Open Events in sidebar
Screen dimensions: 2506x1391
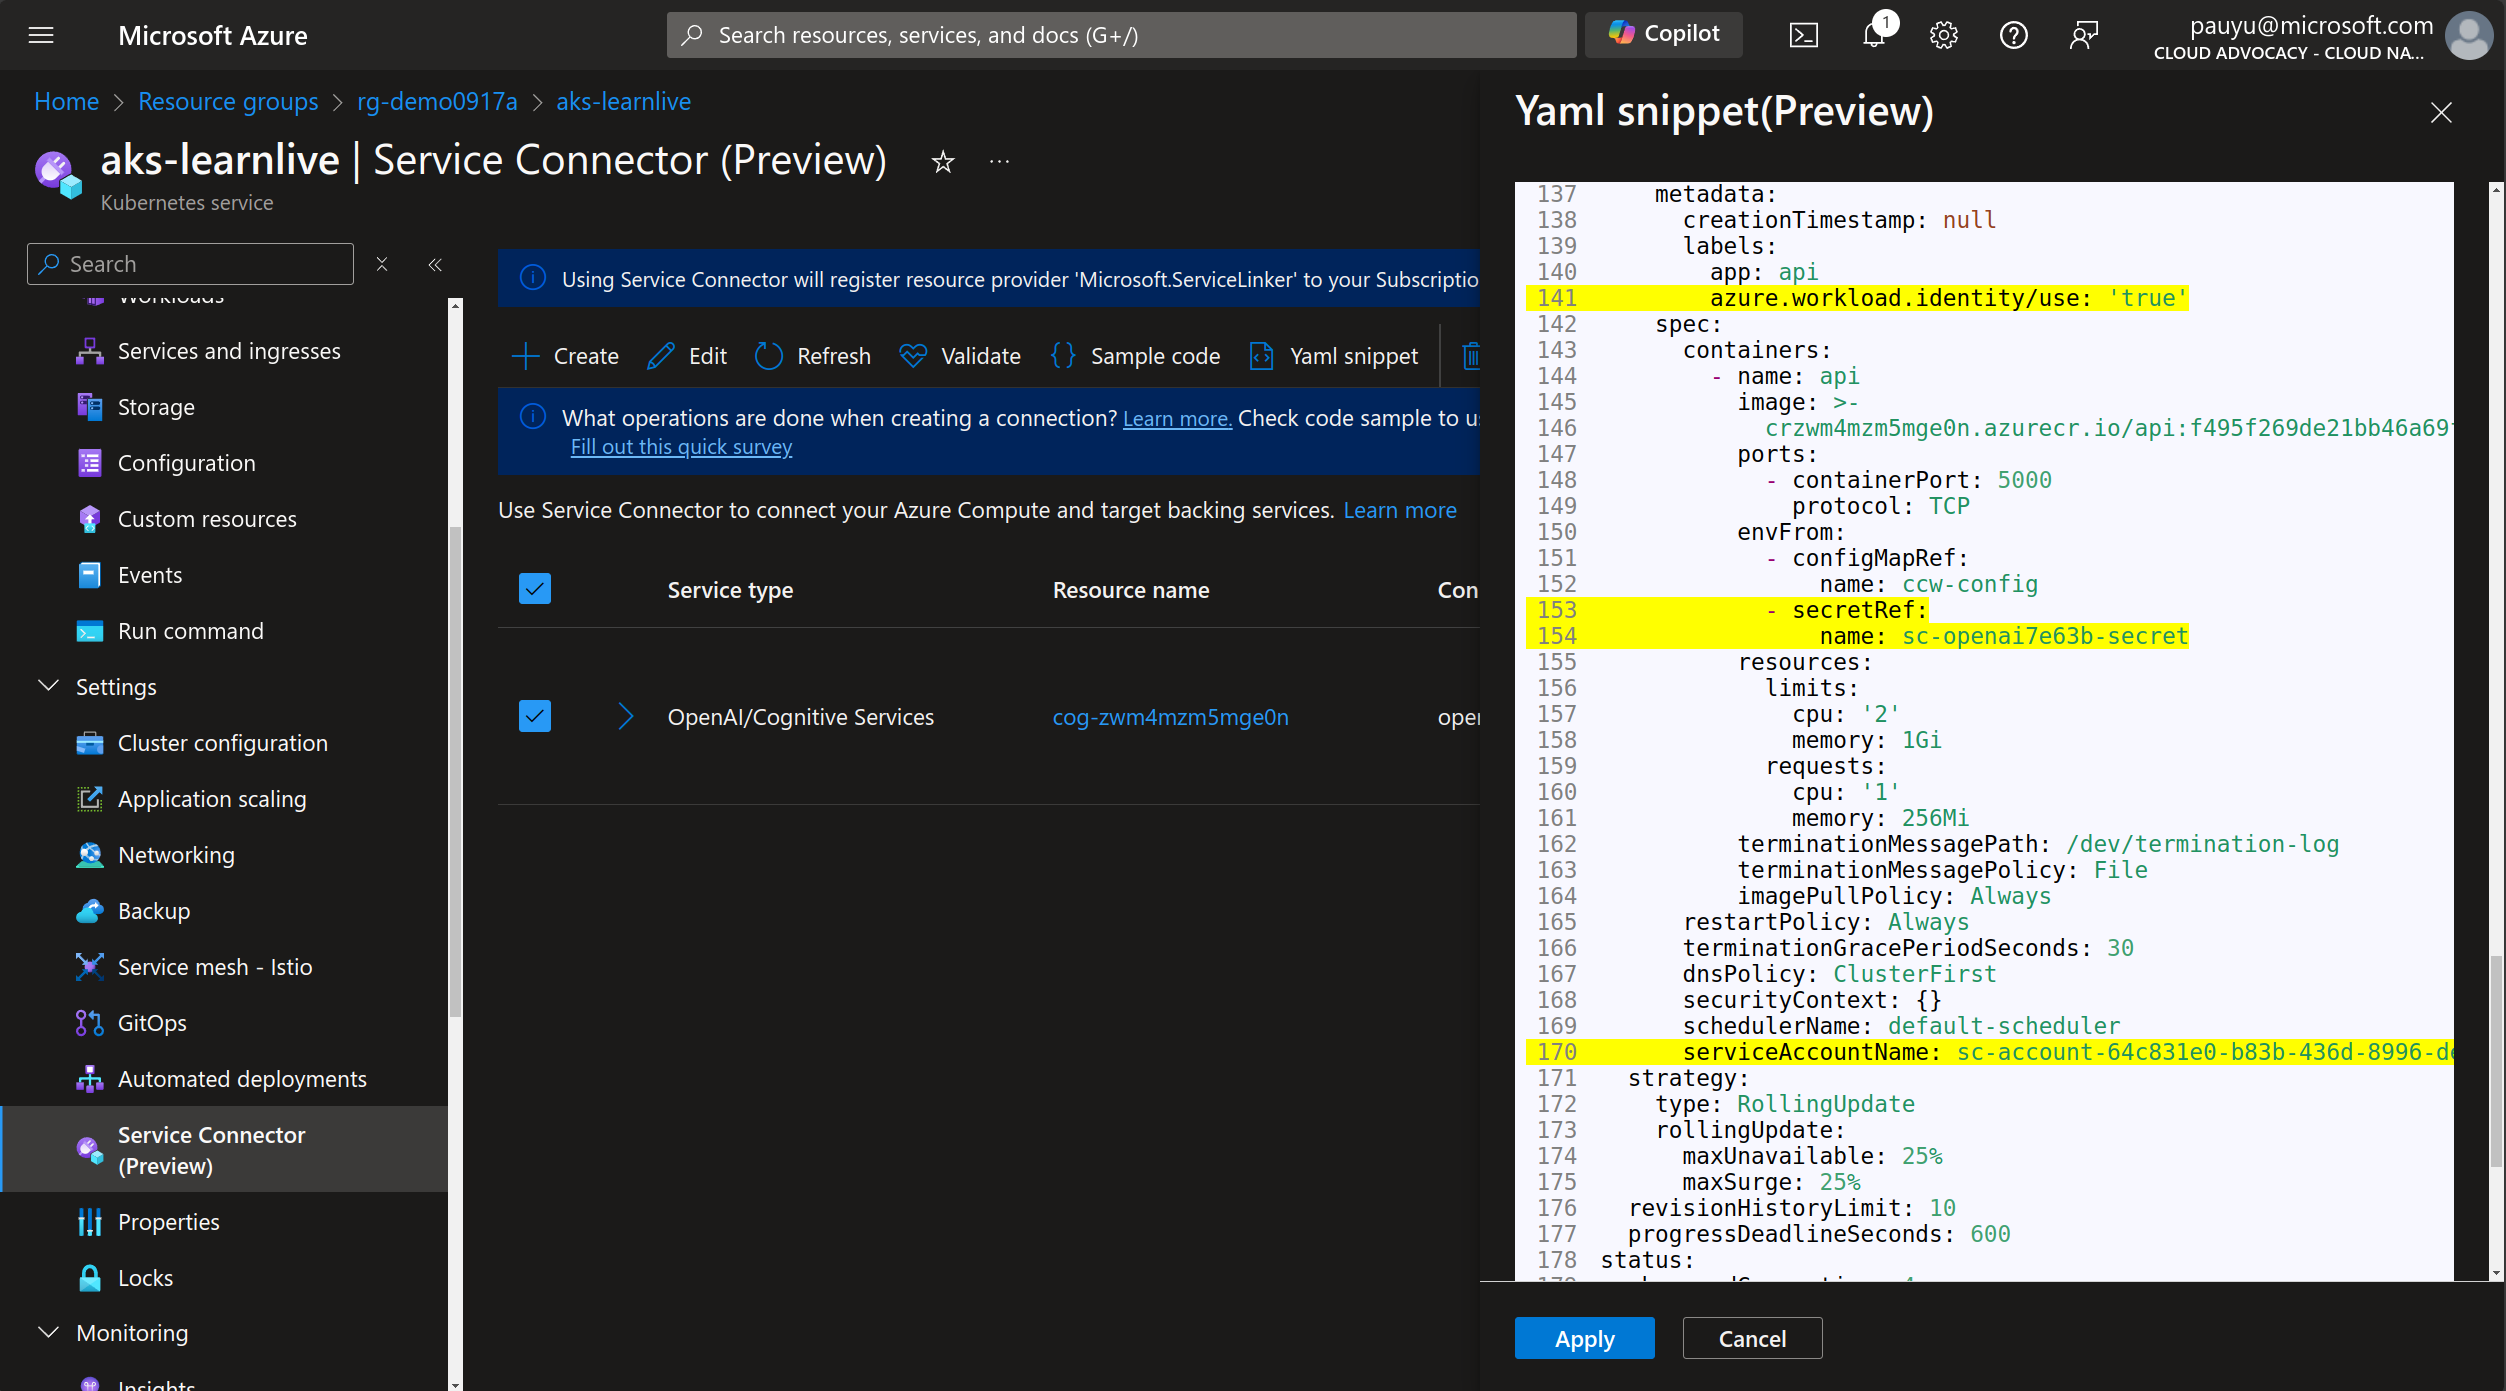150,575
